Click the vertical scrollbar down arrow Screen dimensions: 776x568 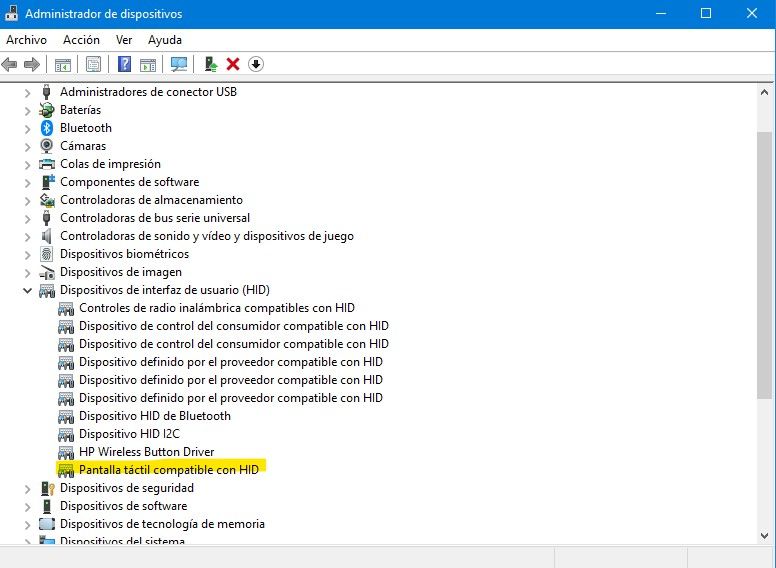point(765,535)
